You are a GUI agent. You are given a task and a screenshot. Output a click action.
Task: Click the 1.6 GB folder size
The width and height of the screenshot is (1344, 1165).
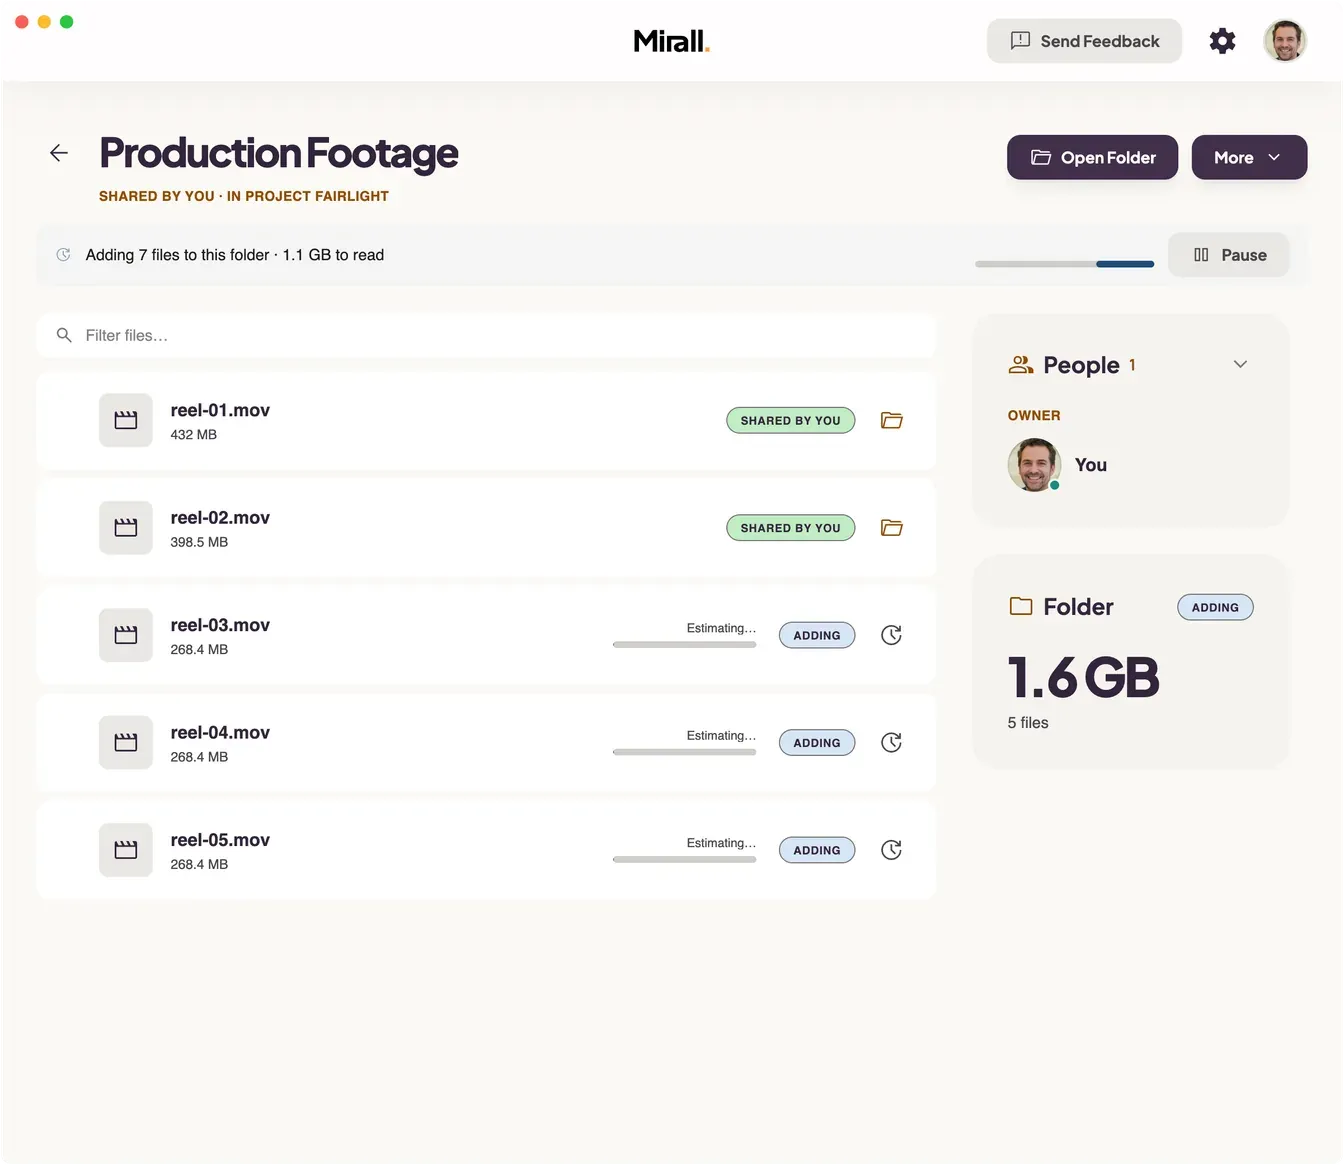(x=1083, y=677)
